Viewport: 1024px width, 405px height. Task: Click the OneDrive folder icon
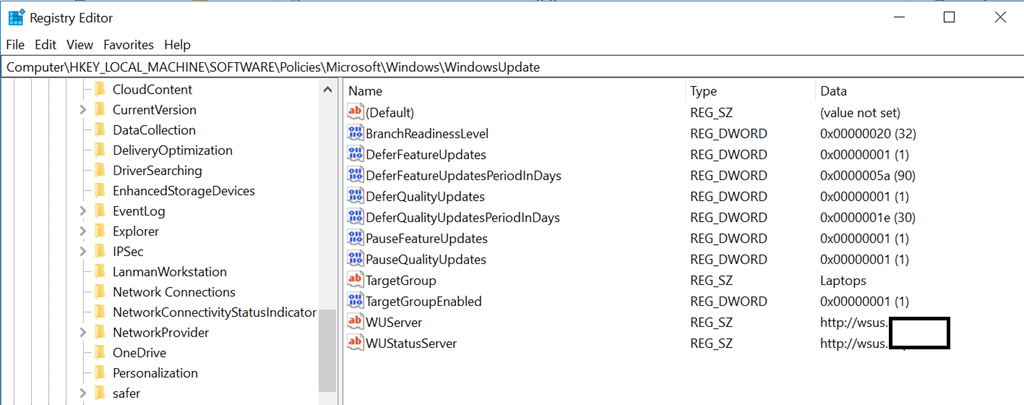pos(100,353)
